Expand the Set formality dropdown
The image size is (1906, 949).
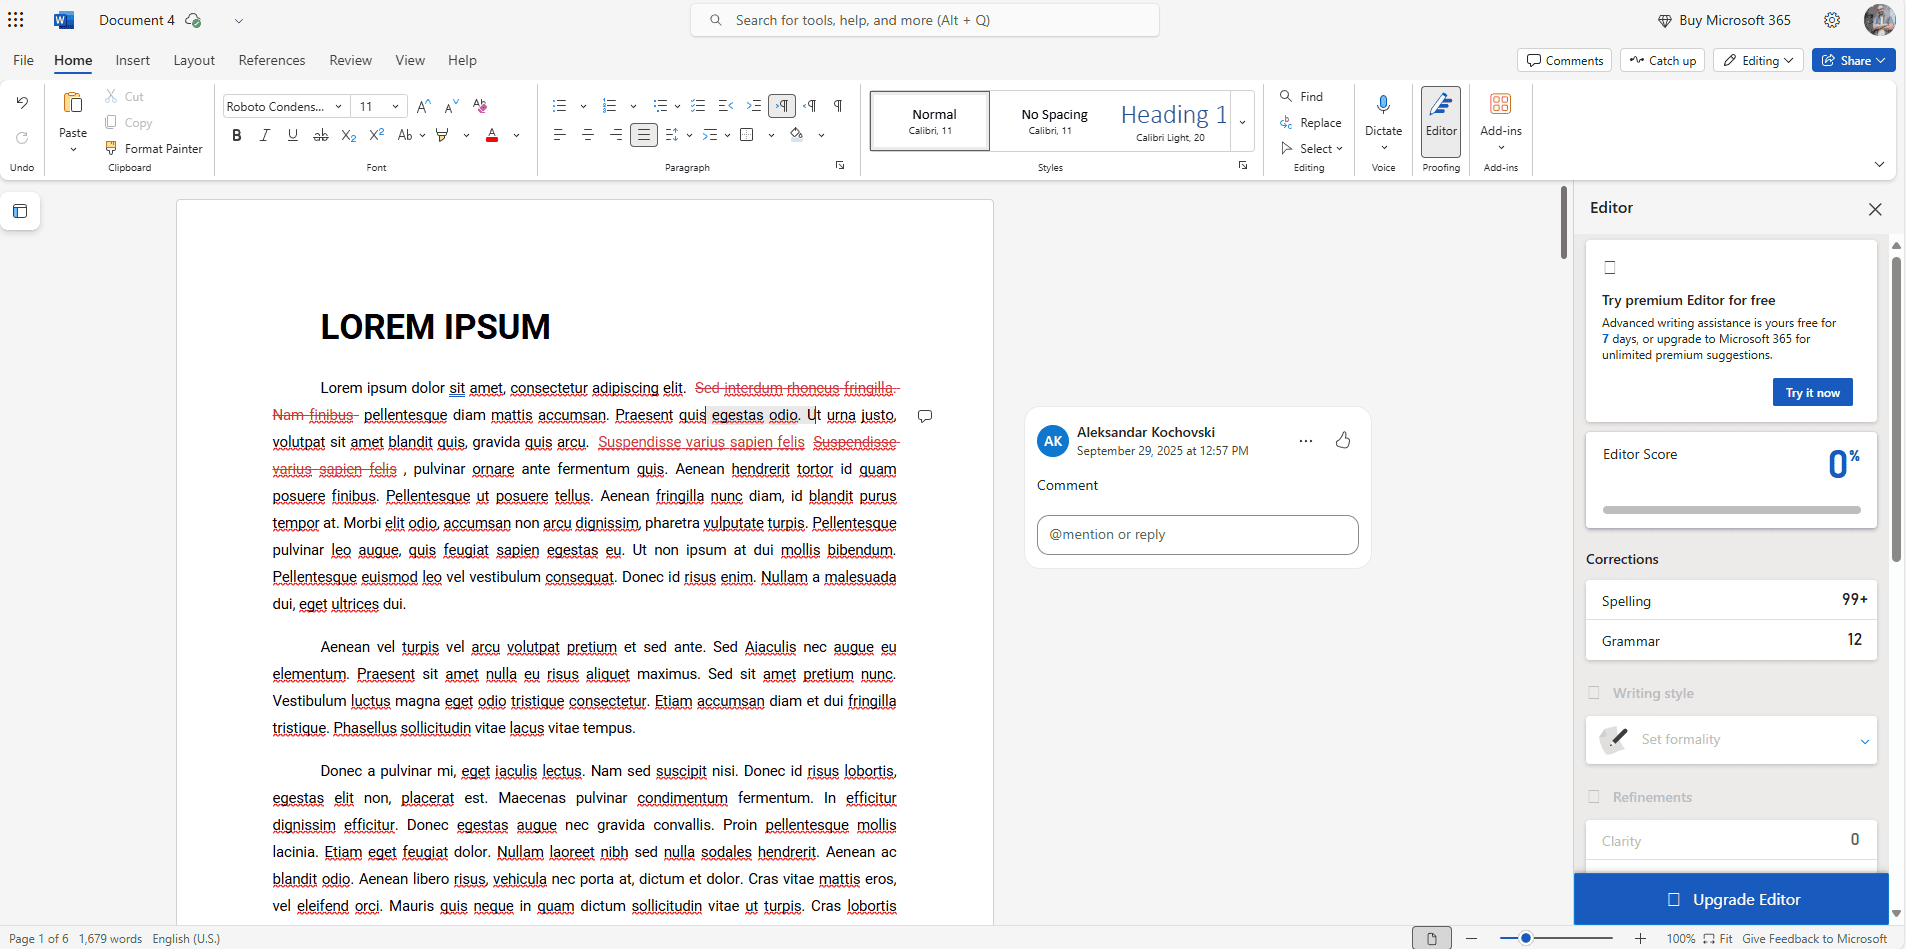pyautogui.click(x=1864, y=741)
